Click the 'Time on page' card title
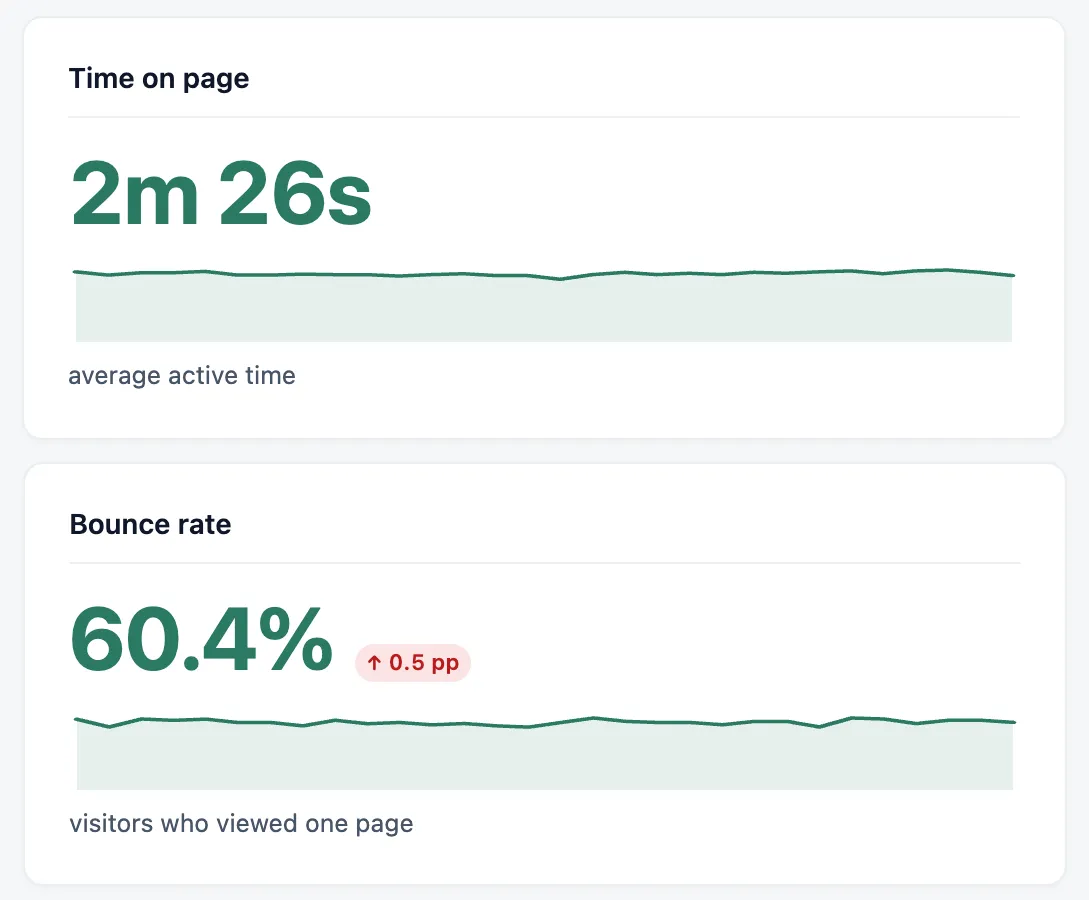The width and height of the screenshot is (1089, 900). tap(158, 78)
